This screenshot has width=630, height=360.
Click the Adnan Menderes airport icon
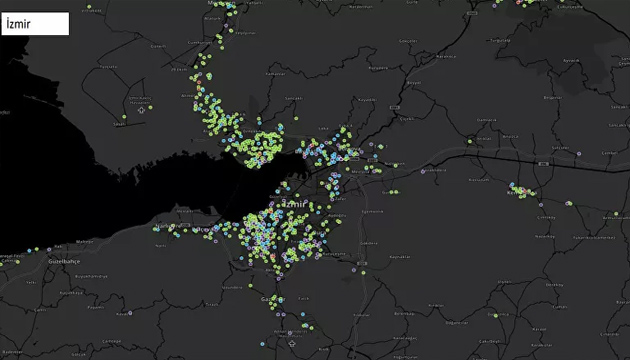292,344
